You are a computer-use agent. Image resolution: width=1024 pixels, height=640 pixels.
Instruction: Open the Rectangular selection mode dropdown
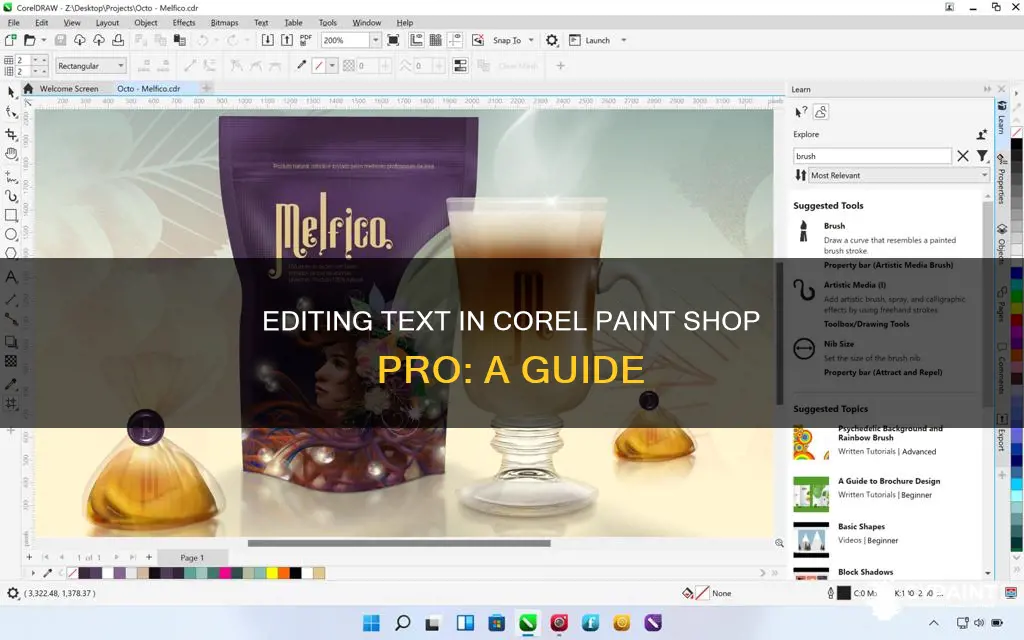click(x=90, y=66)
